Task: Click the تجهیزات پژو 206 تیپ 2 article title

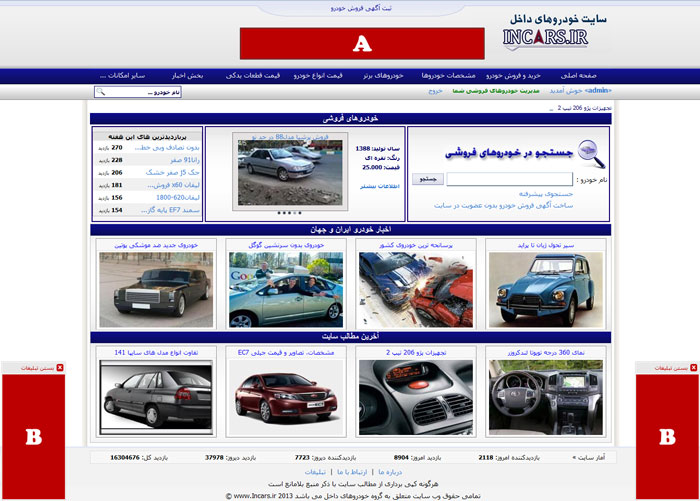Action: pos(416,352)
